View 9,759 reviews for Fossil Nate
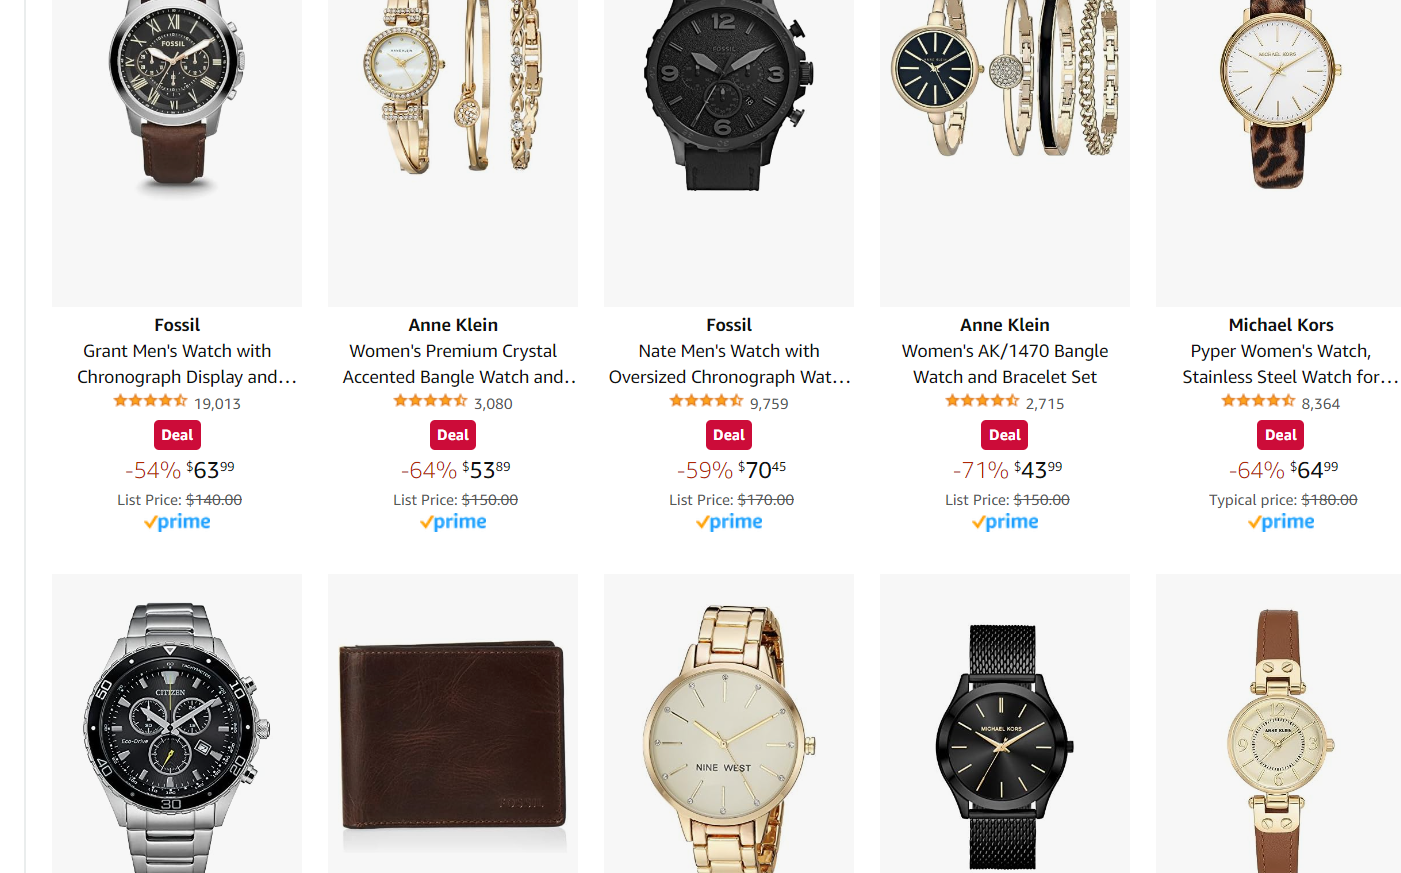 pyautogui.click(x=769, y=404)
